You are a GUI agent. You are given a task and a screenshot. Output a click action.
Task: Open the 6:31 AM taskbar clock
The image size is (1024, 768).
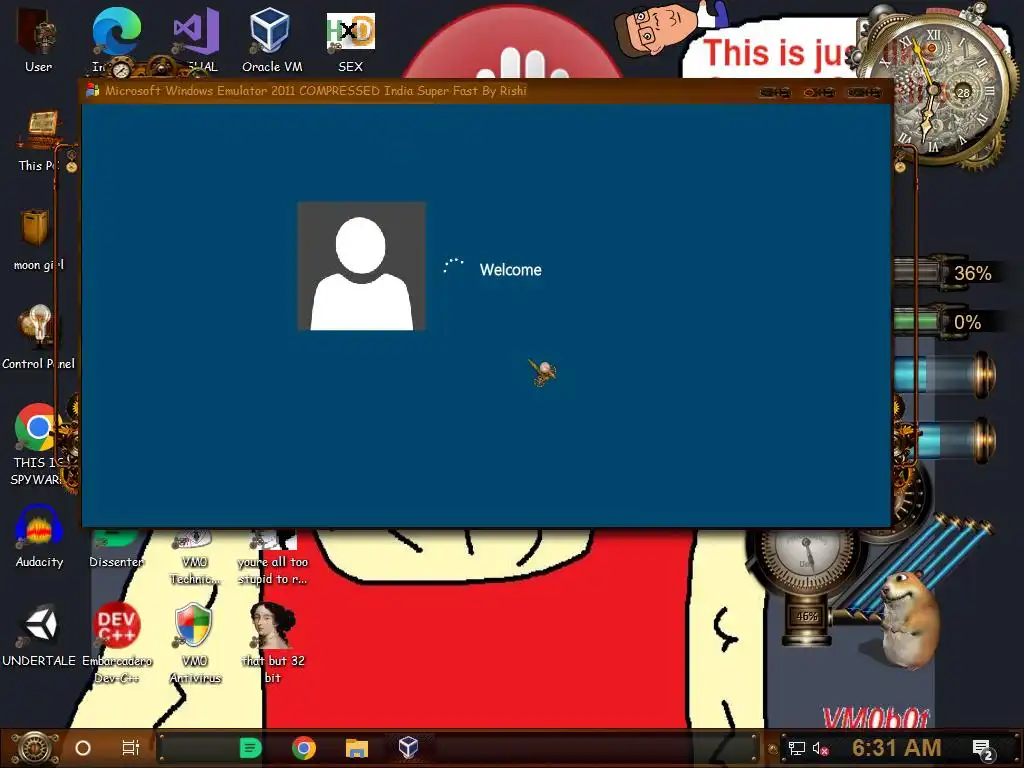pos(897,748)
